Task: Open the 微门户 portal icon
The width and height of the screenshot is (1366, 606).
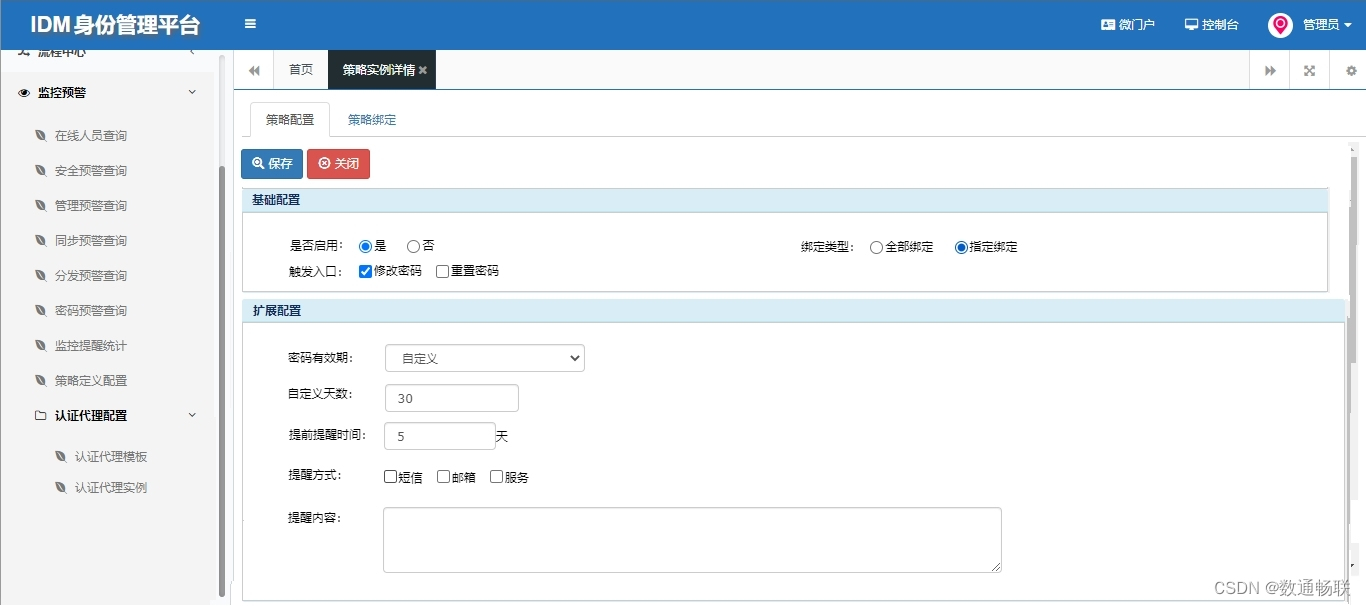Action: tap(1108, 24)
